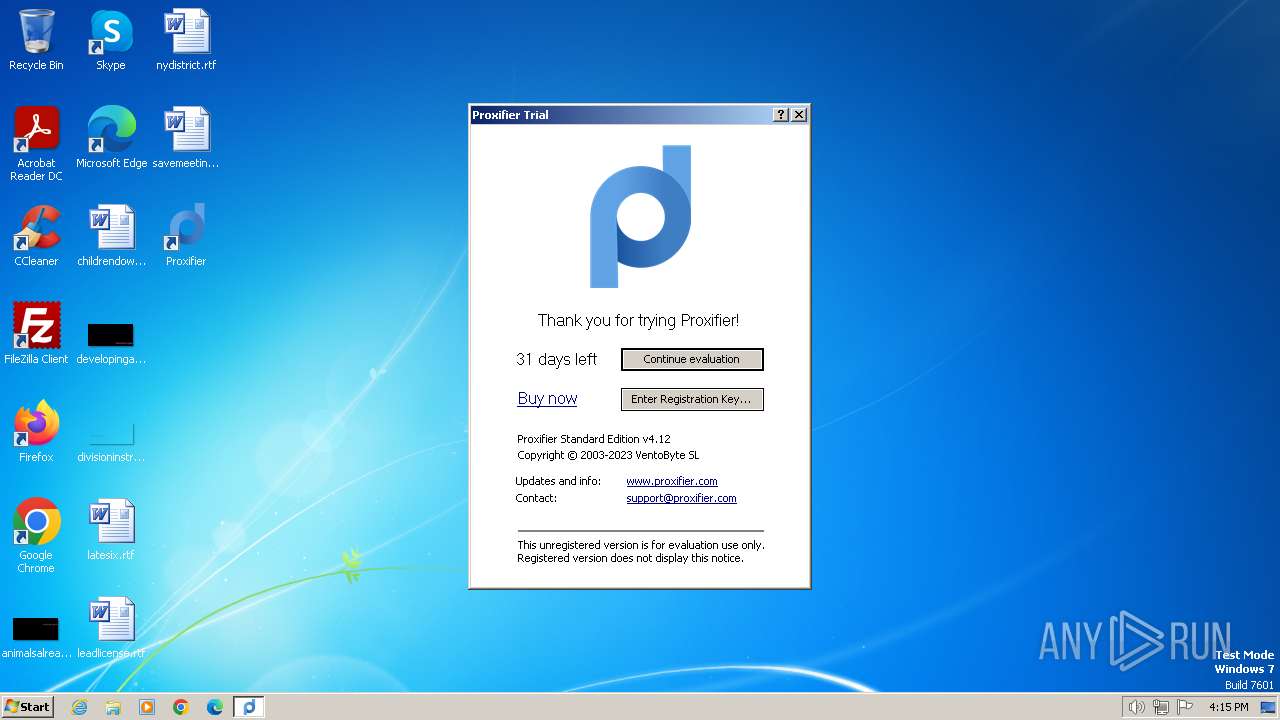Open Microsoft Edge desktop shortcut
Viewport: 1280px width, 720px height.
pyautogui.click(x=111, y=138)
